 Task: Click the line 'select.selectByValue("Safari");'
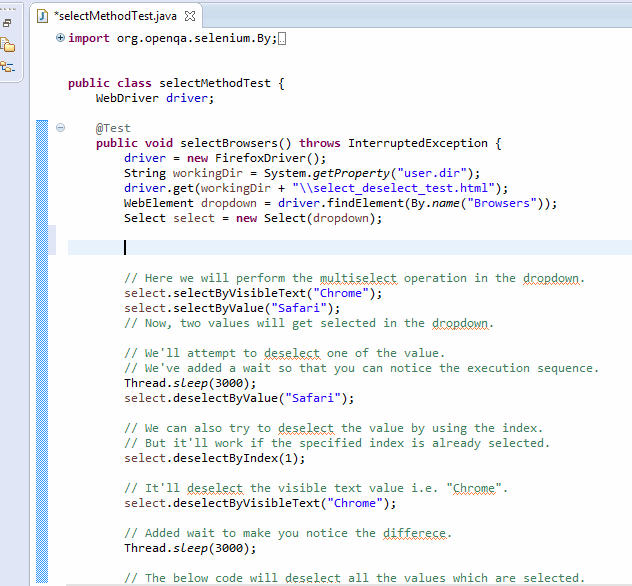pos(232,308)
